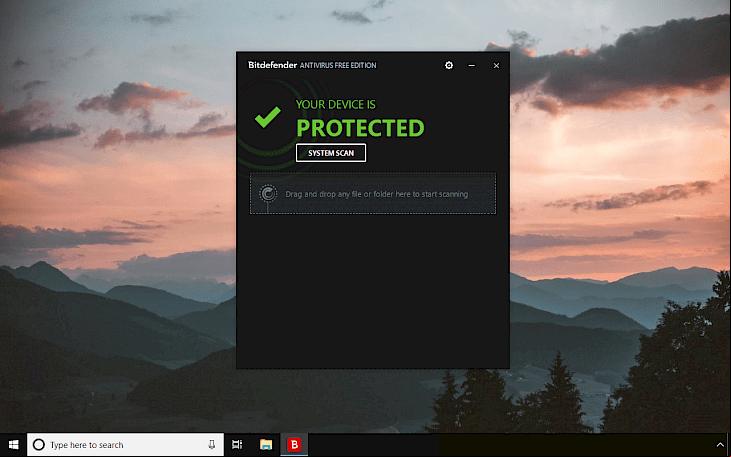Click the green protected checkmark icon
The width and height of the screenshot is (731, 457).
coord(268,117)
